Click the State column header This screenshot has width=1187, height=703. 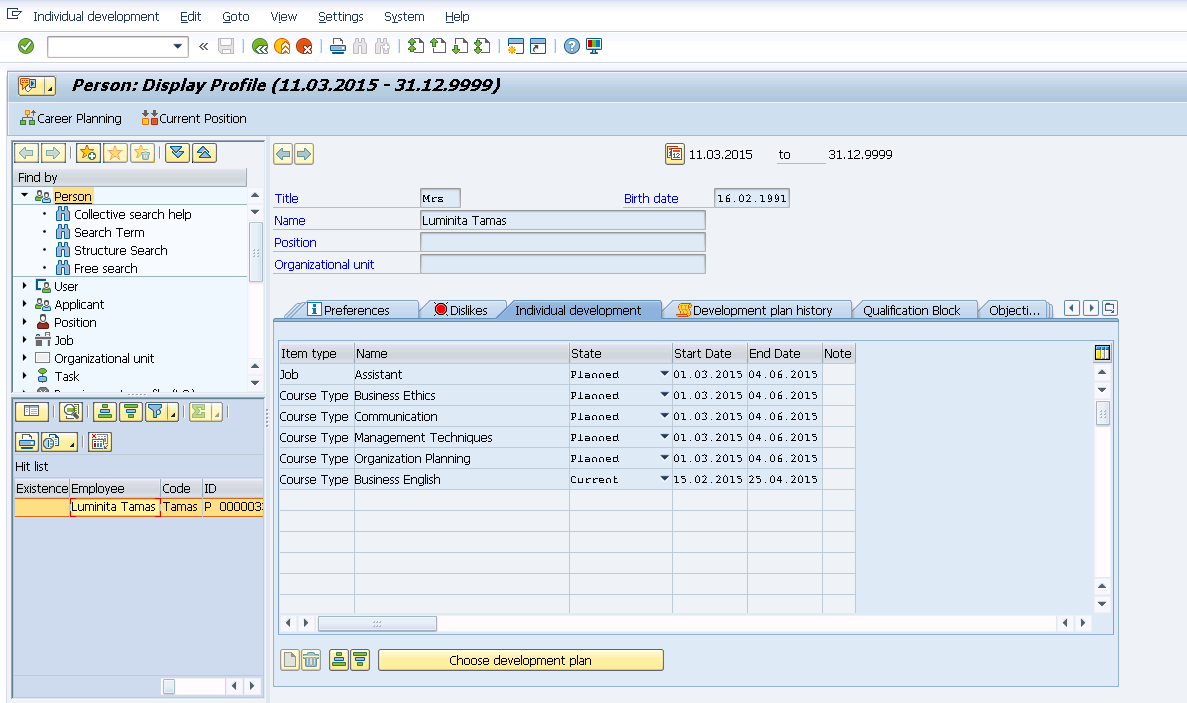click(620, 353)
